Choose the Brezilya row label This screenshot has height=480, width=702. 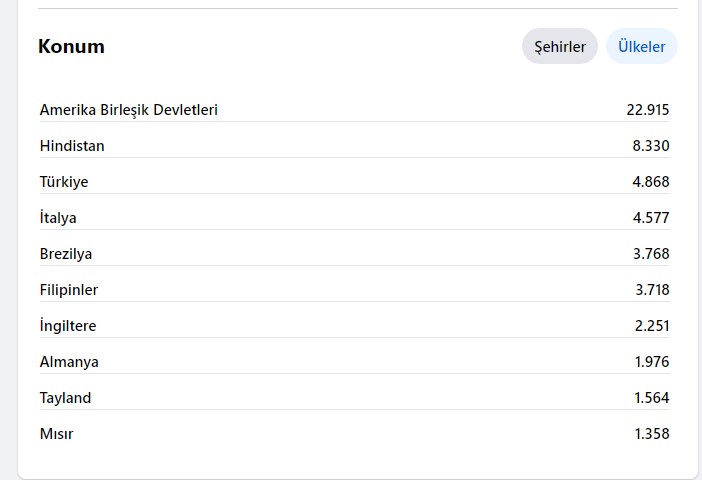coord(66,253)
